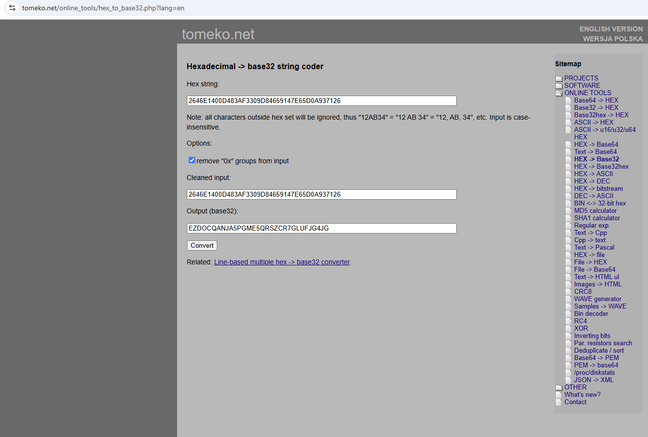The width and height of the screenshot is (648, 437).
Task: Select the Output (base32) result field
Action: pos(321,228)
